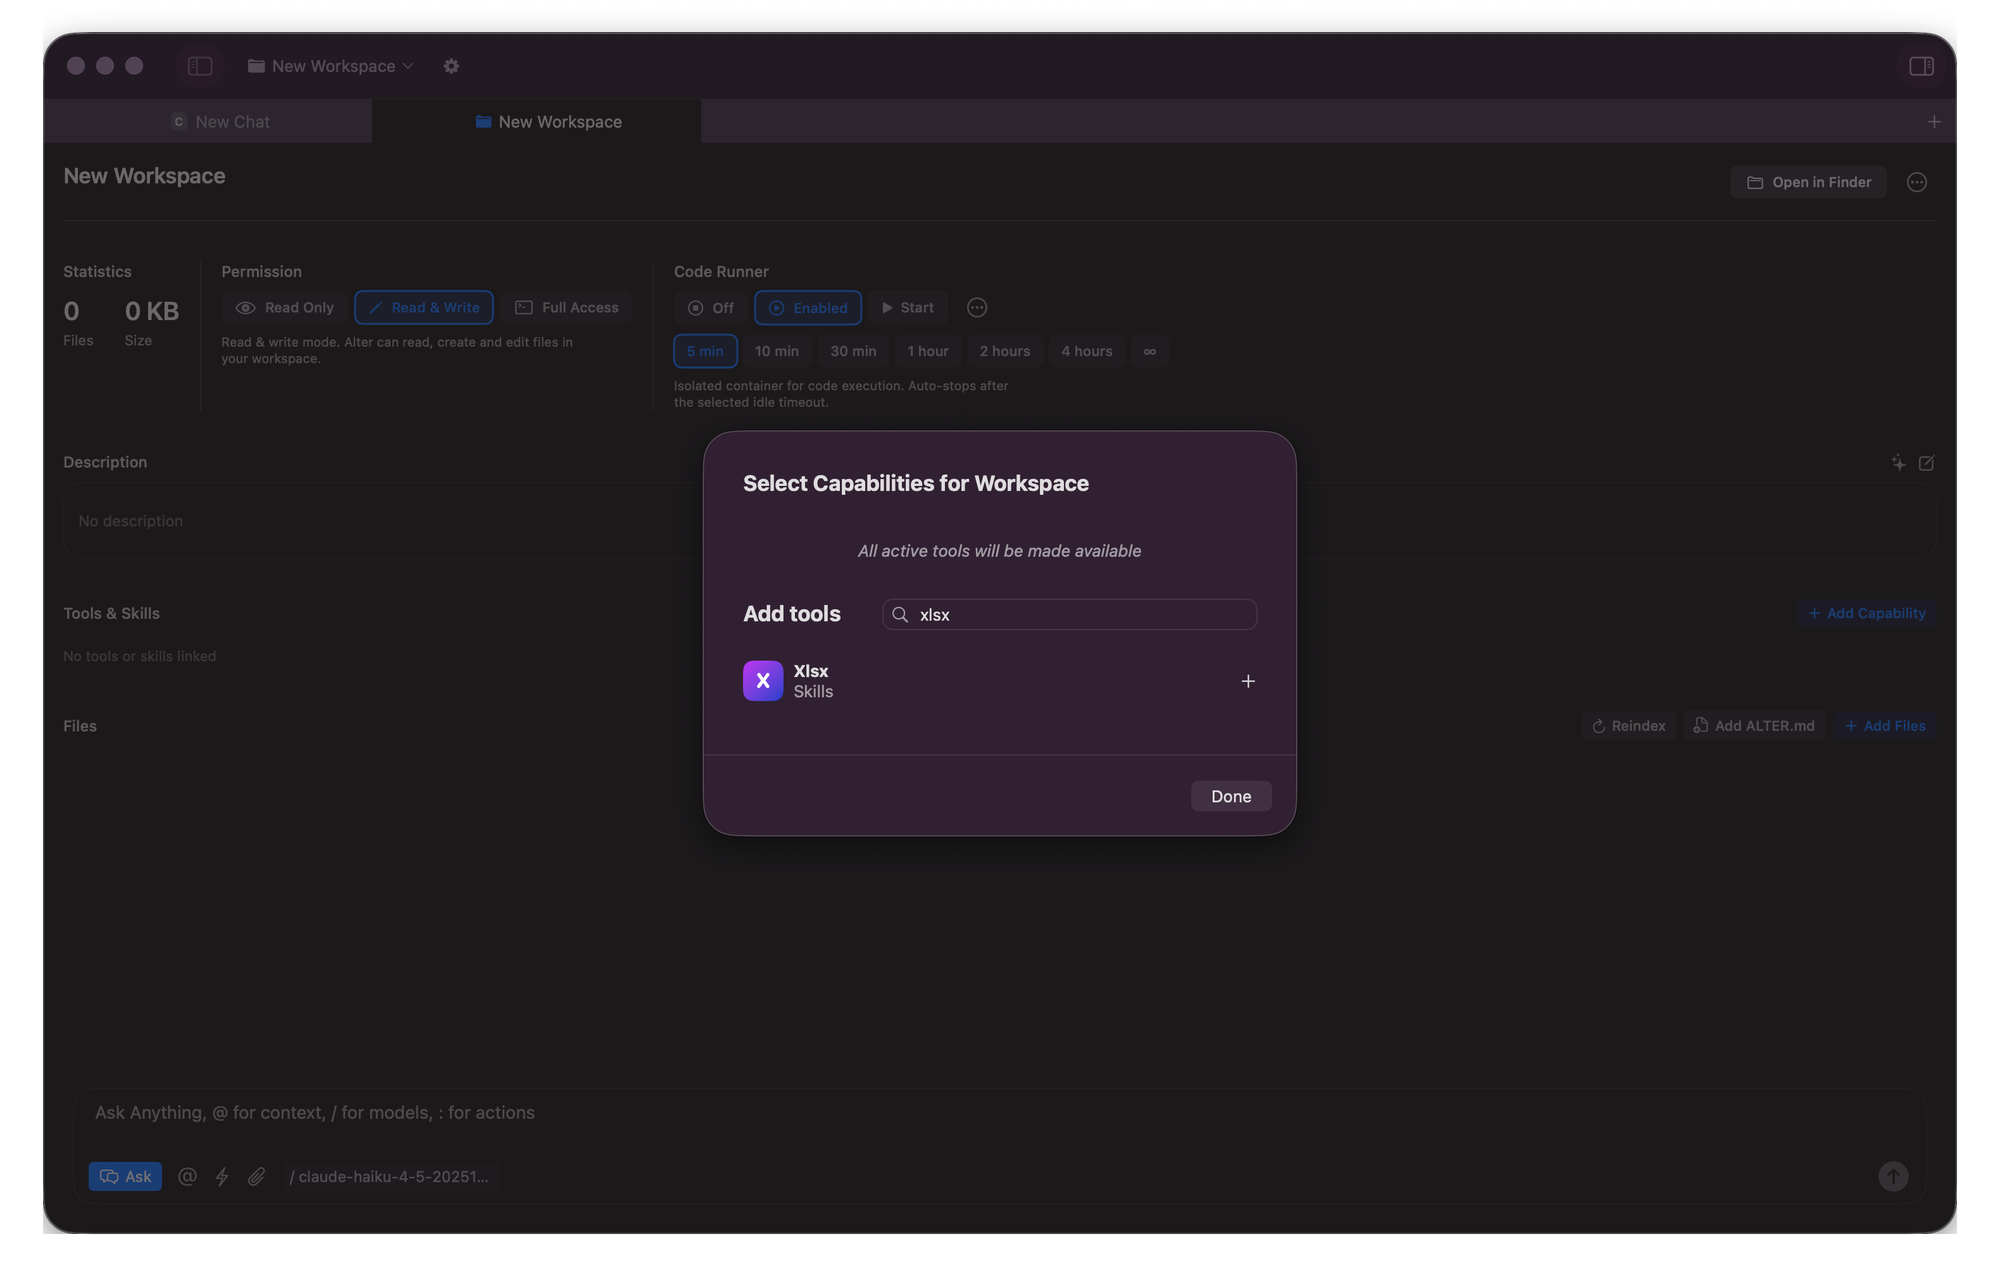The height and width of the screenshot is (1287, 2000).
Task: Select Read & Write permission
Action: [x=424, y=308]
